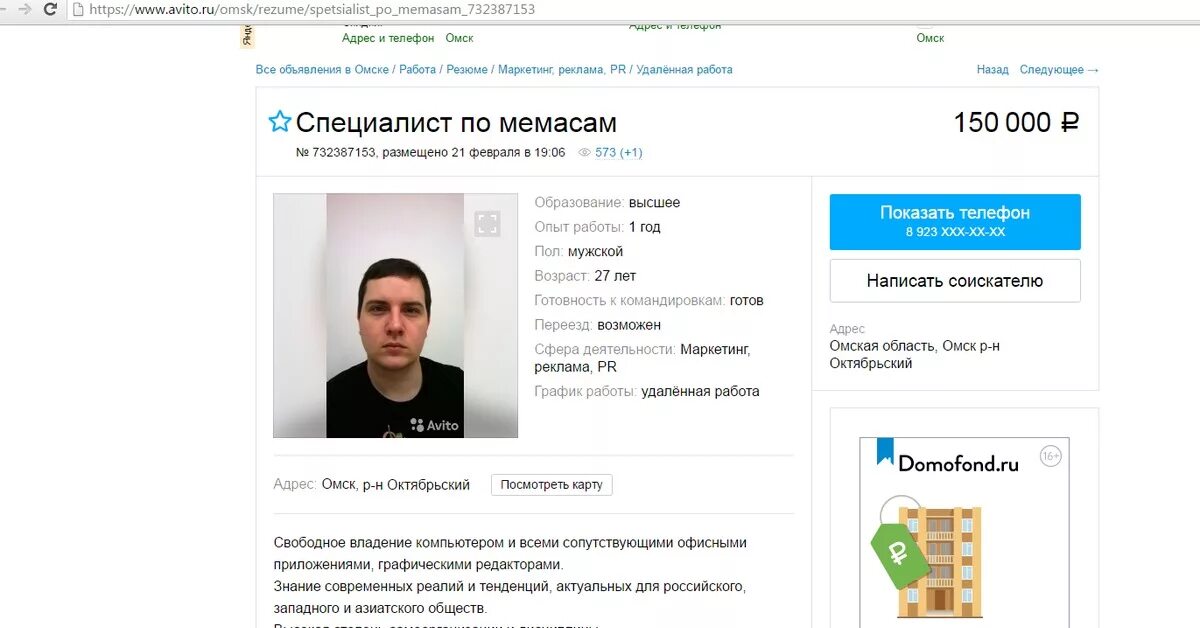Click the page icon in address bar
Screen dimensions: 1200x628
pyautogui.click(x=78, y=9)
